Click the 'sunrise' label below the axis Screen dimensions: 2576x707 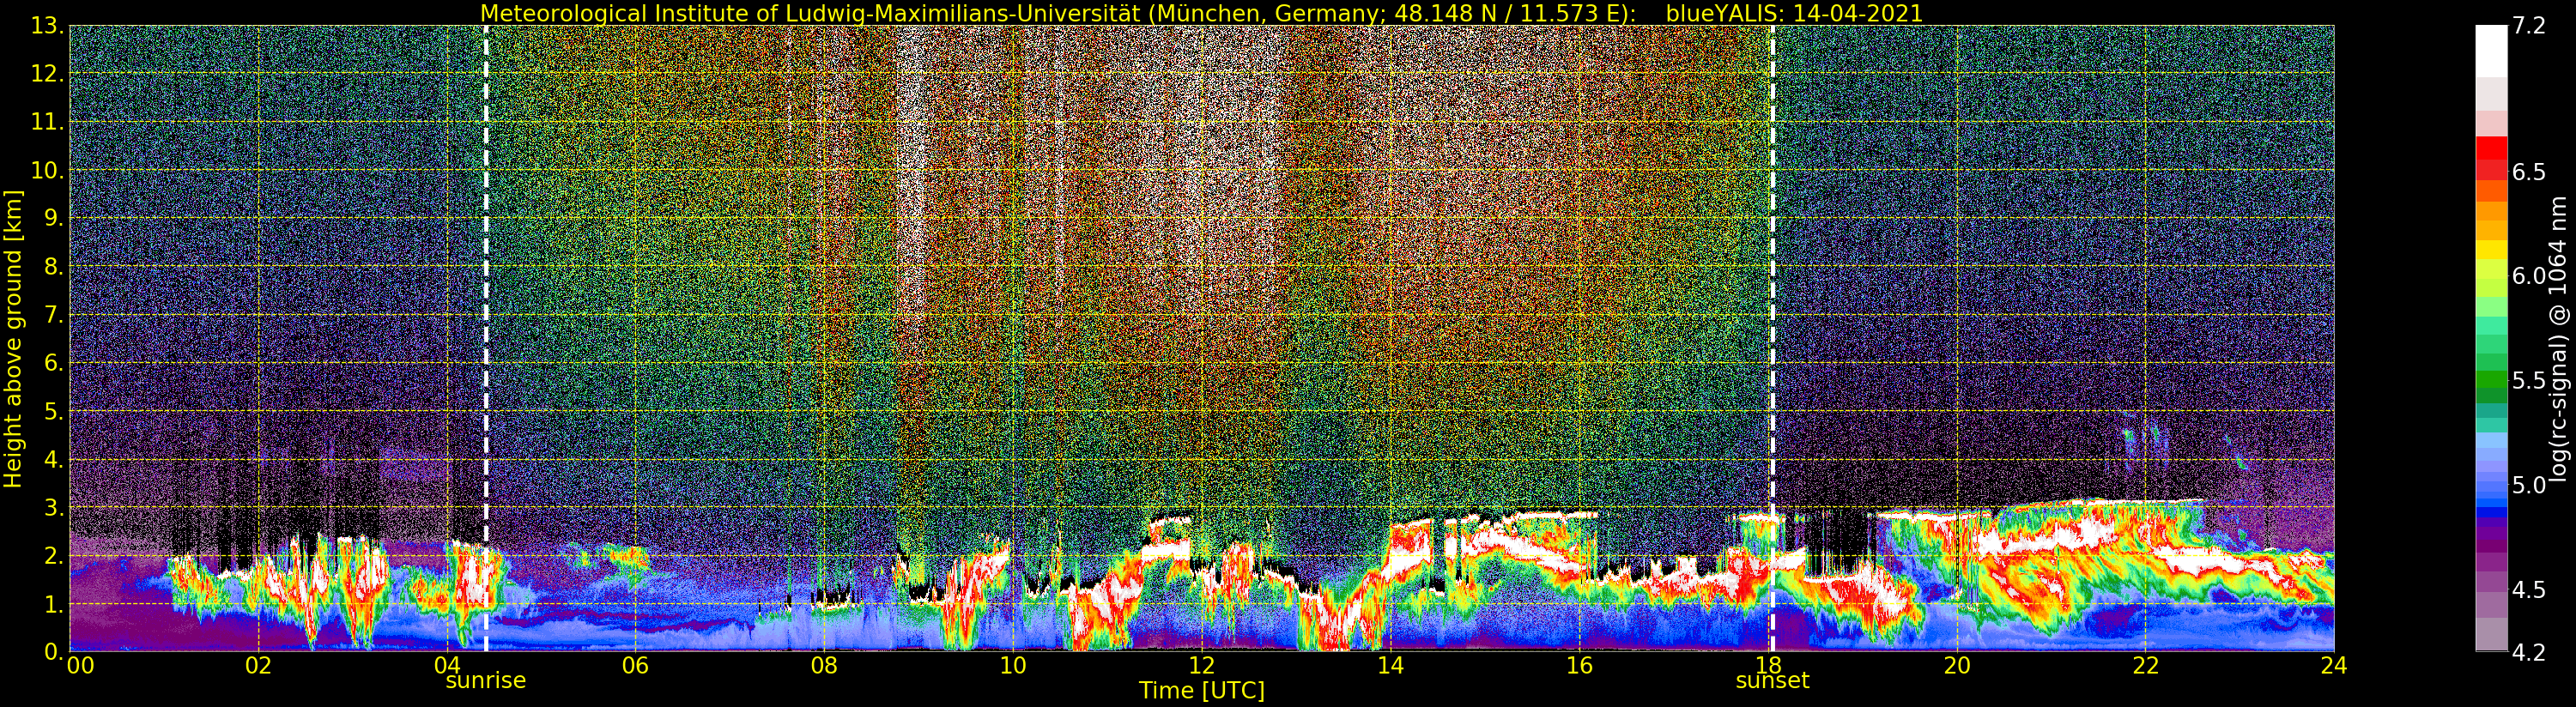click(486, 681)
